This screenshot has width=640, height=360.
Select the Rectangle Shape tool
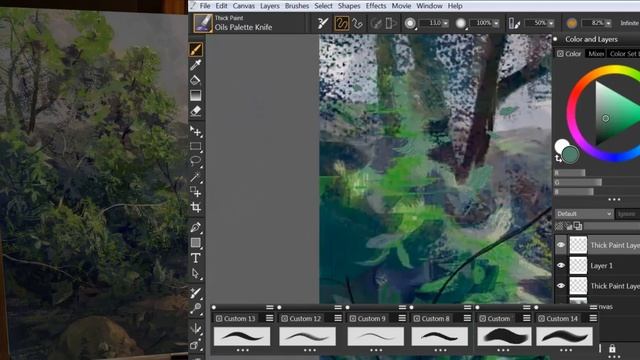pyautogui.click(x=196, y=242)
